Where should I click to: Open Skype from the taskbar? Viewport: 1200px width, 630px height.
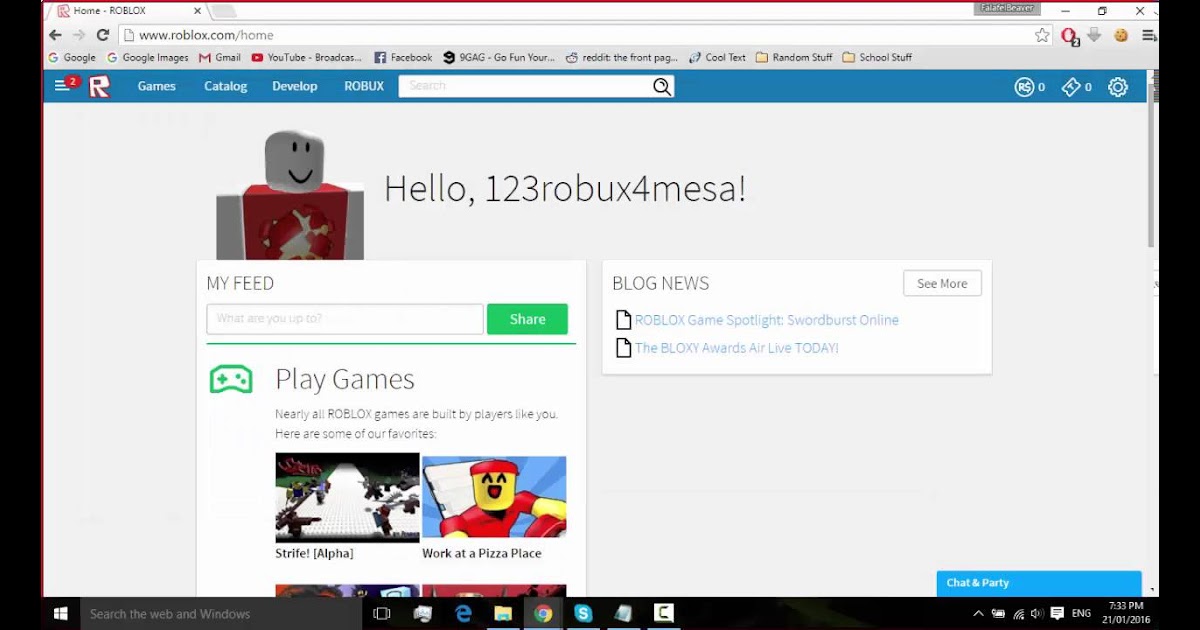tap(583, 613)
